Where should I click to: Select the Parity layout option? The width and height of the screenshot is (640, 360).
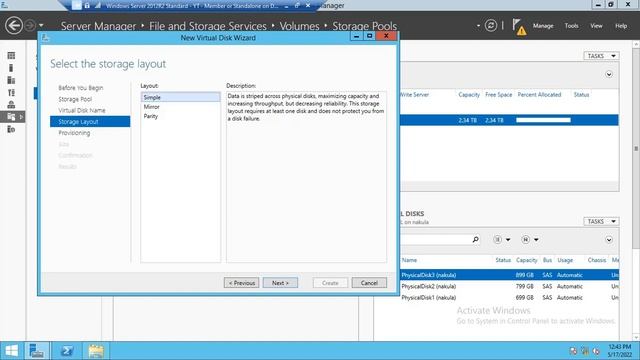(x=180, y=116)
